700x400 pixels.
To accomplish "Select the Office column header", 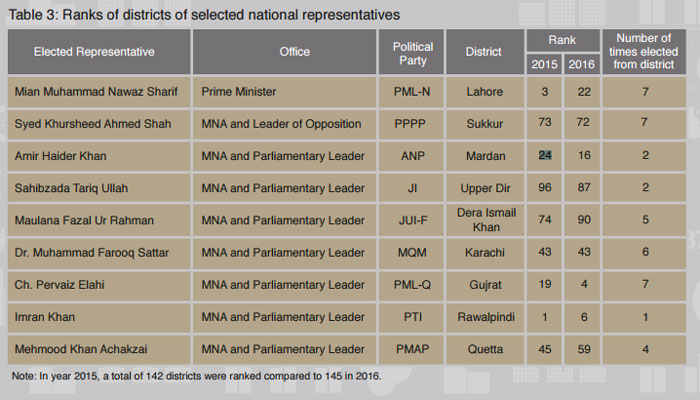I will pos(285,52).
